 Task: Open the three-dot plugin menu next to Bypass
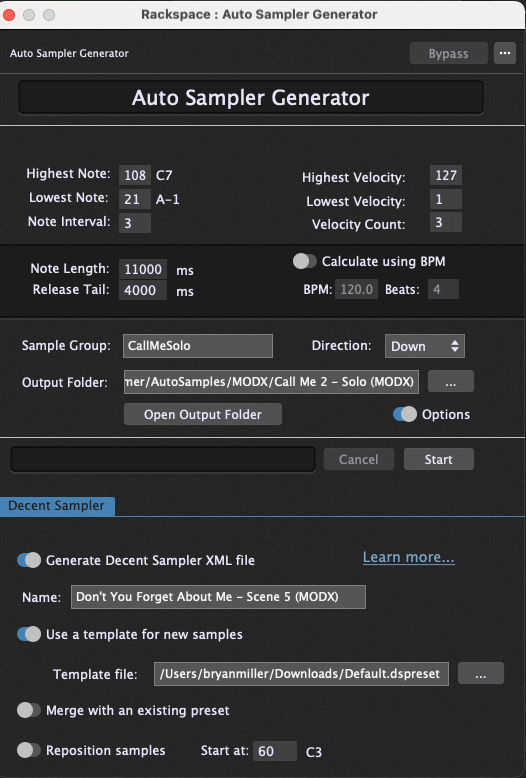(505, 53)
